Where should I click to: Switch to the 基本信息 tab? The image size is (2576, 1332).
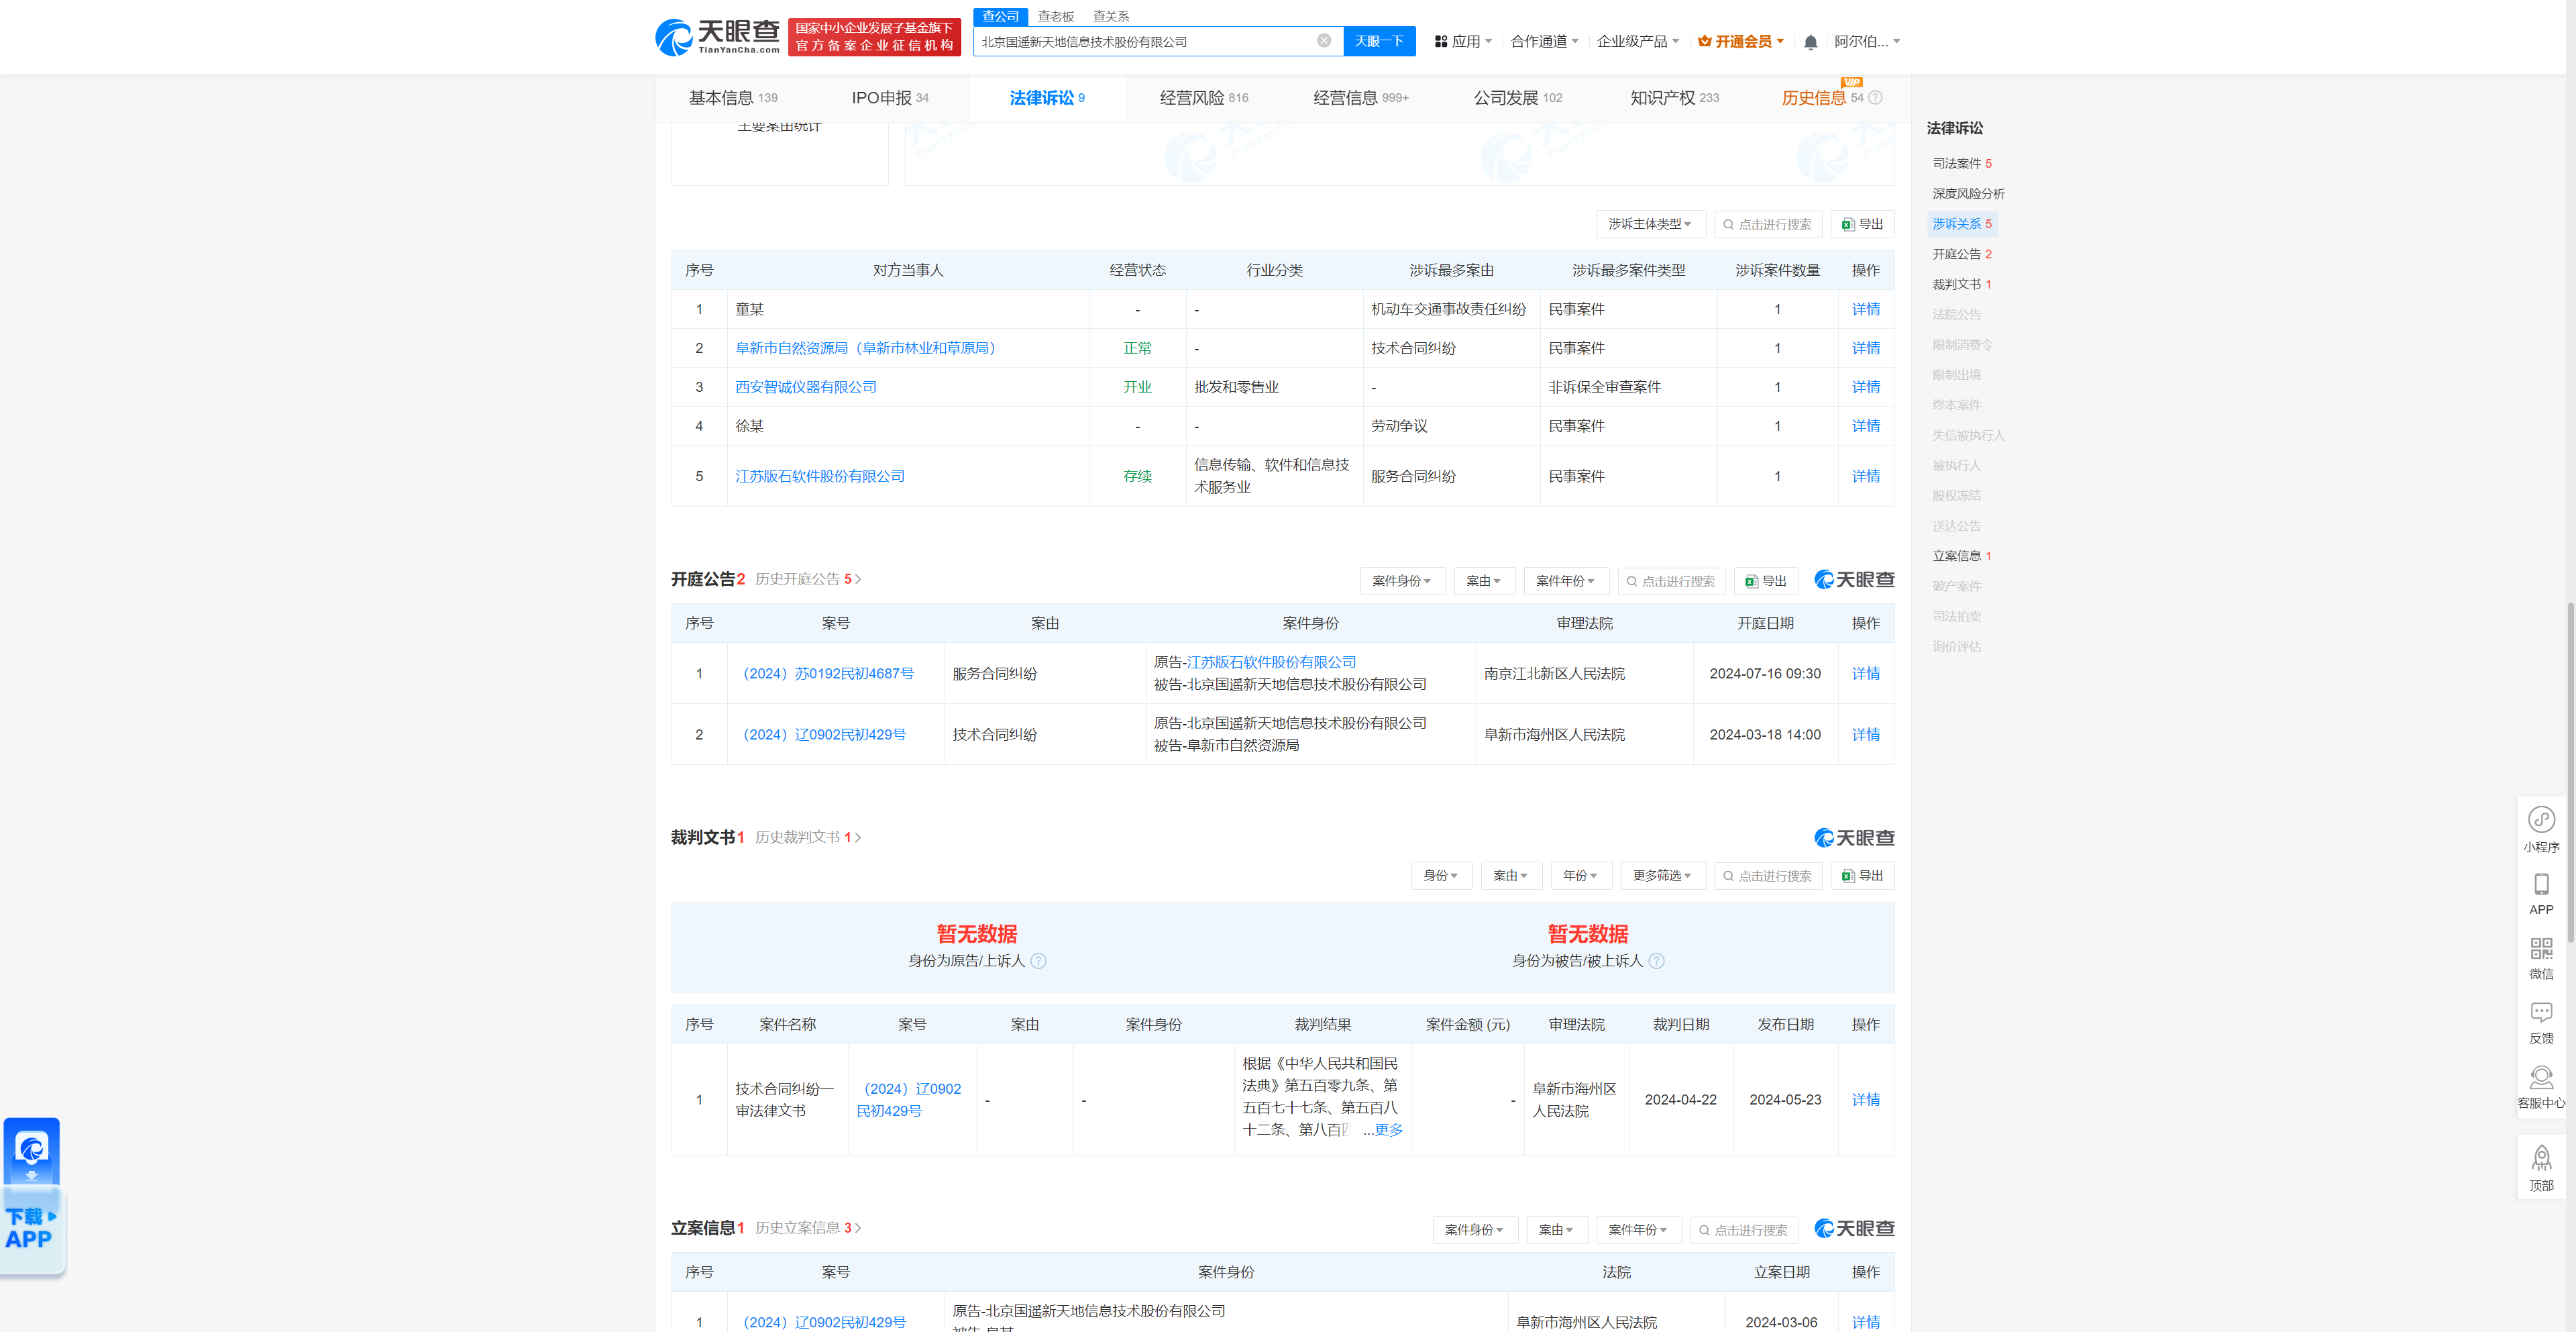tap(733, 98)
